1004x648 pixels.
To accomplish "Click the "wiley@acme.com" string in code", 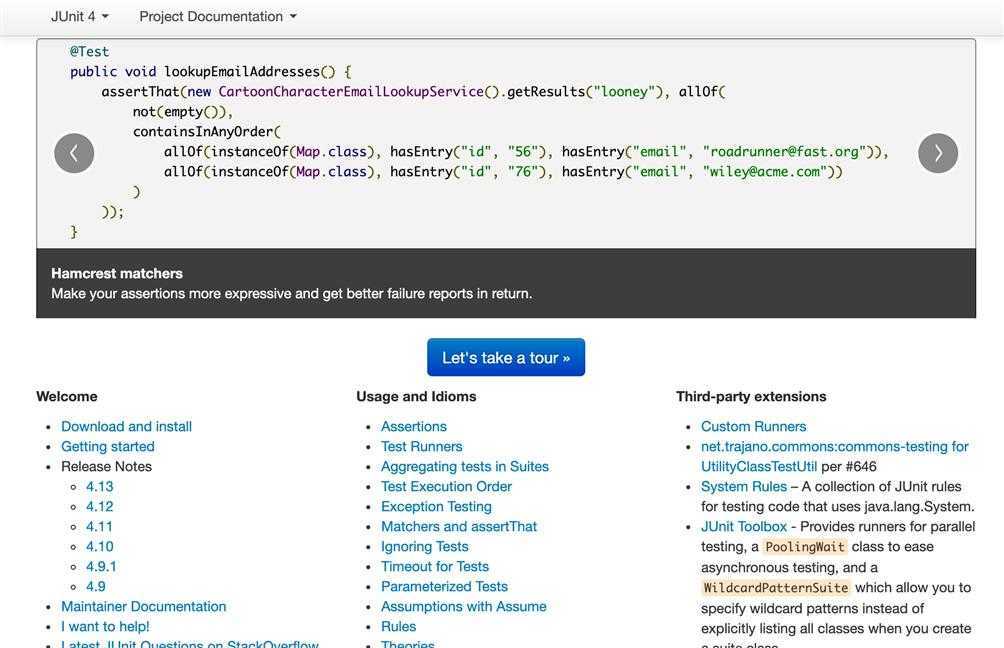I will [x=765, y=172].
